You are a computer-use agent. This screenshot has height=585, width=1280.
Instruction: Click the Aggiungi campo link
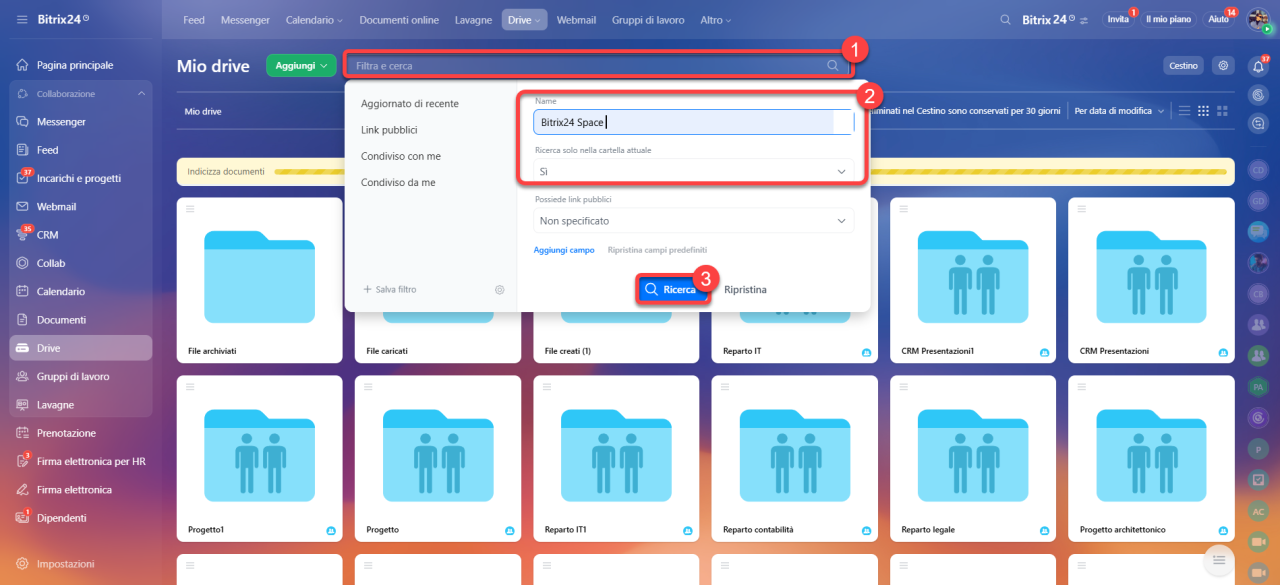point(564,250)
